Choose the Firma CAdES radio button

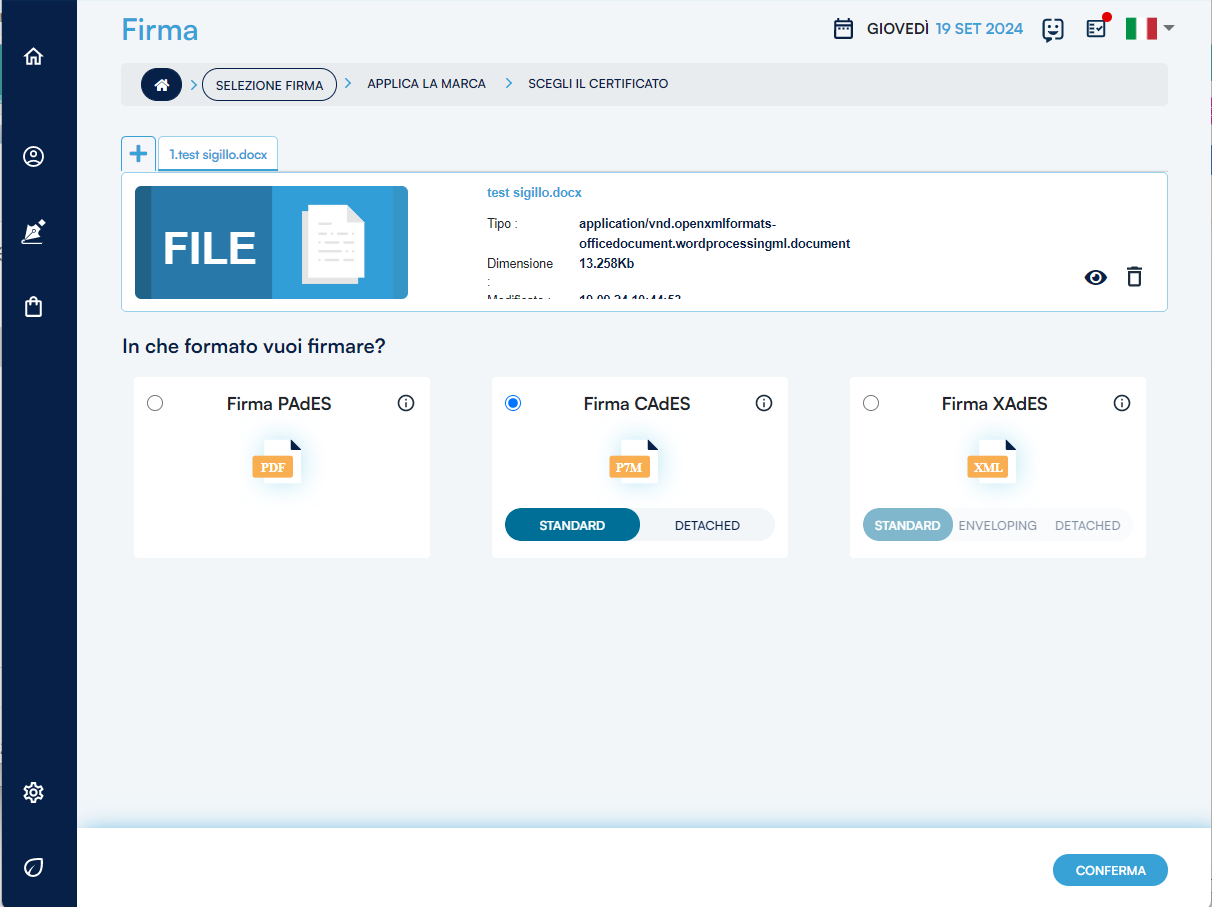tap(513, 403)
